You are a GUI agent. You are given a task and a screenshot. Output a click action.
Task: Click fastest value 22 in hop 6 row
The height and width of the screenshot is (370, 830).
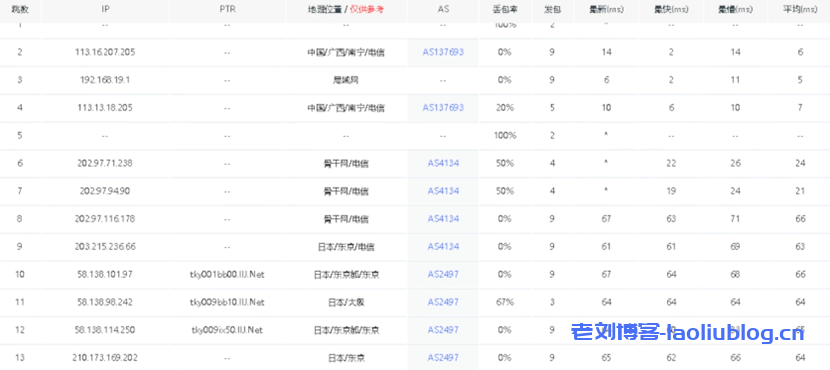pos(671,163)
